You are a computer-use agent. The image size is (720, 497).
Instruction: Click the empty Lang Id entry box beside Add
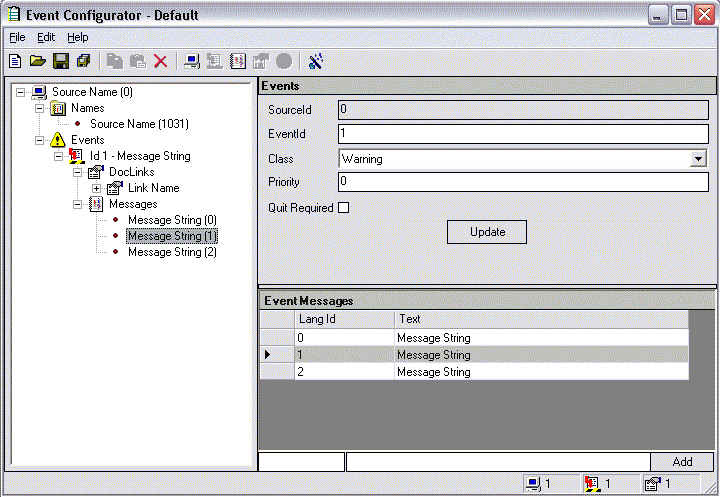(x=302, y=462)
